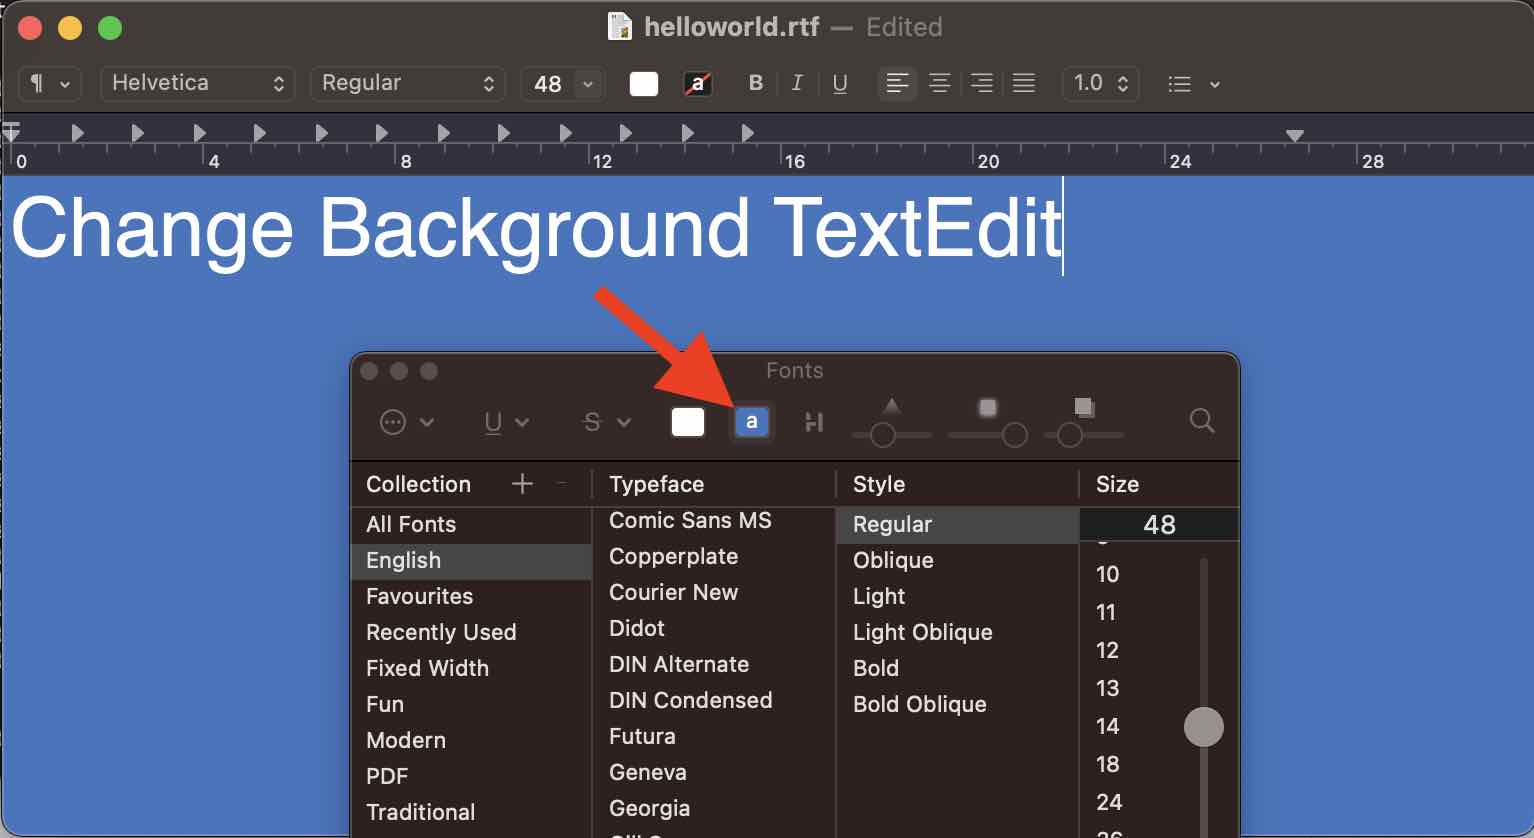The width and height of the screenshot is (1534, 838).
Task: Open the Fonts panel search
Action: click(1200, 421)
